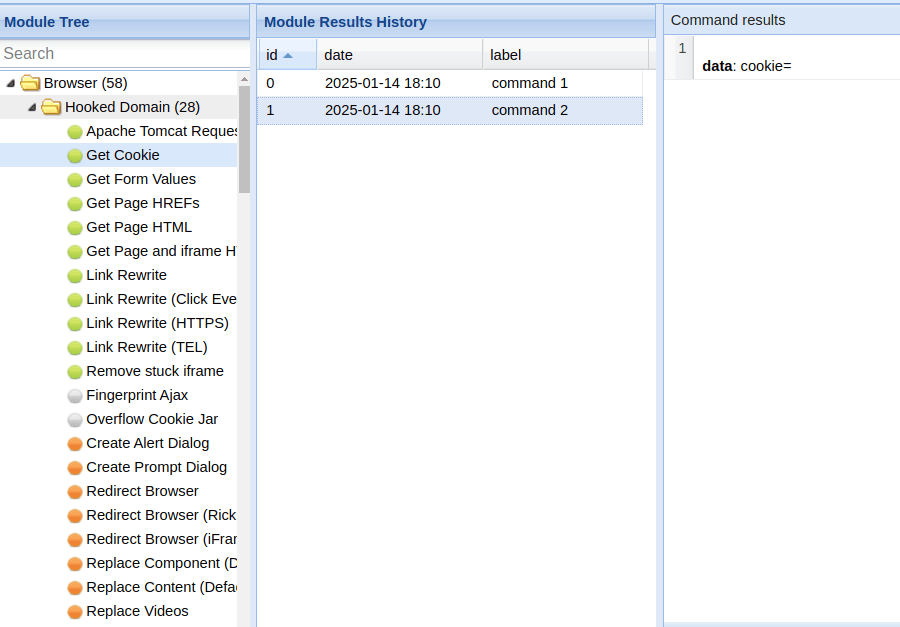Click the green icon beside Get Cookie
The height and width of the screenshot is (627, 900).
pos(75,155)
